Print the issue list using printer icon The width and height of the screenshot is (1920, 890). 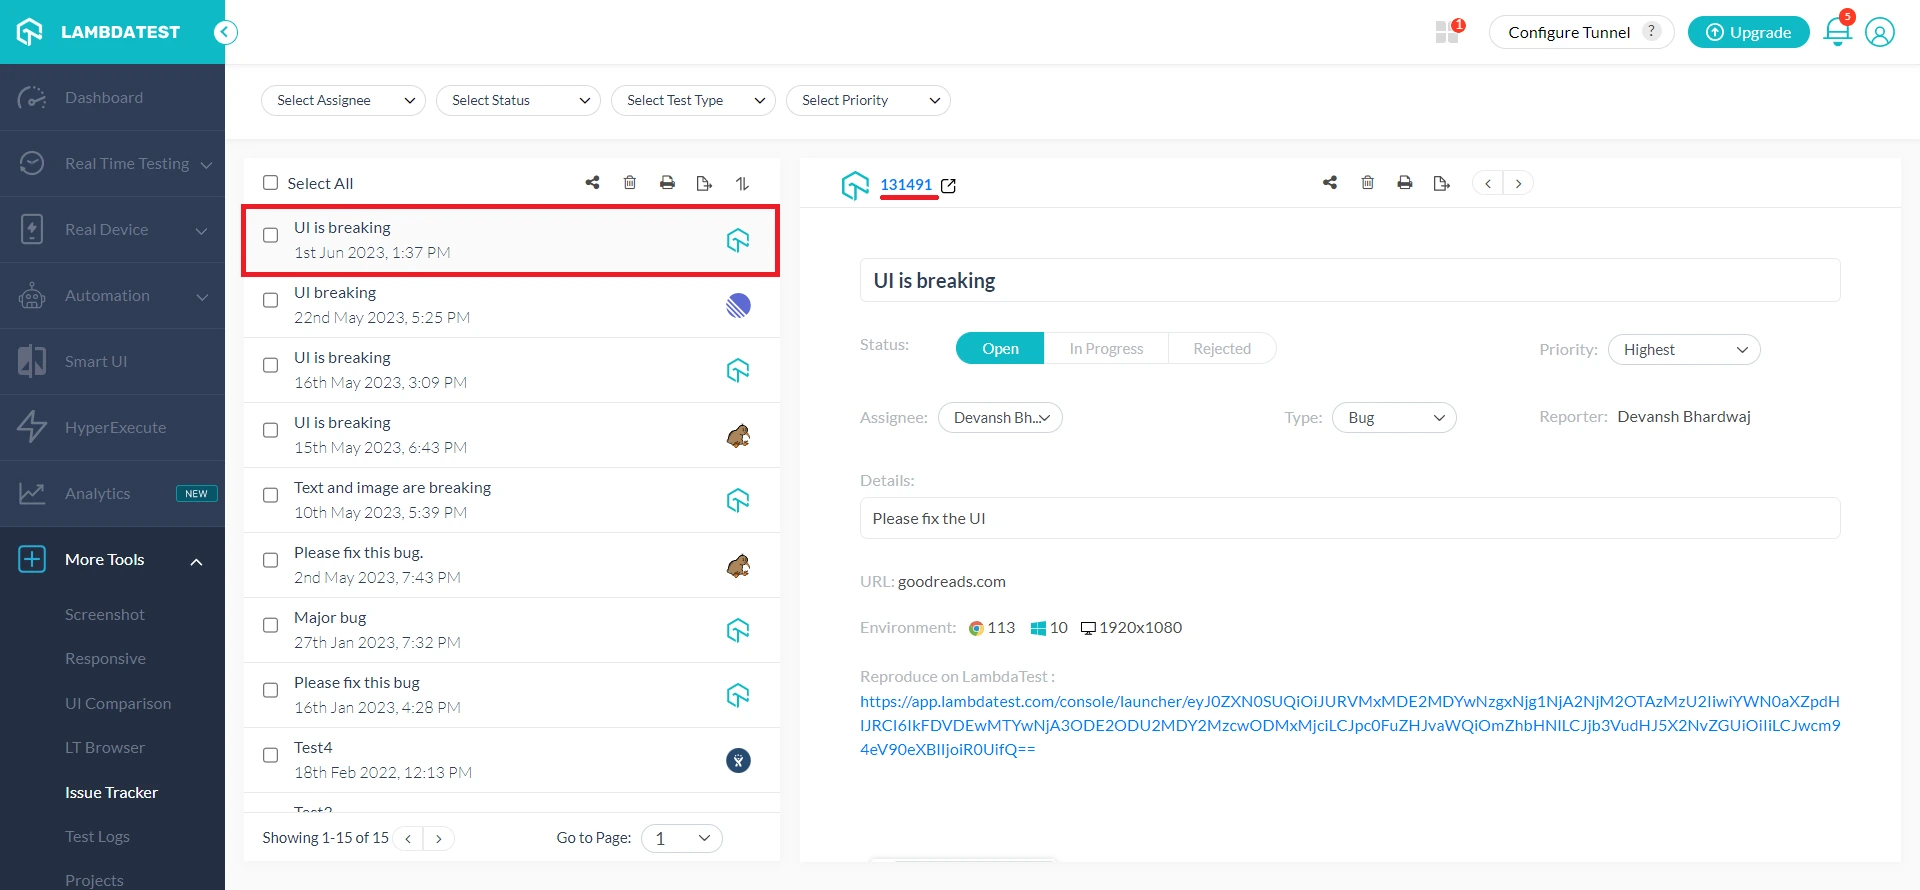[x=667, y=183]
